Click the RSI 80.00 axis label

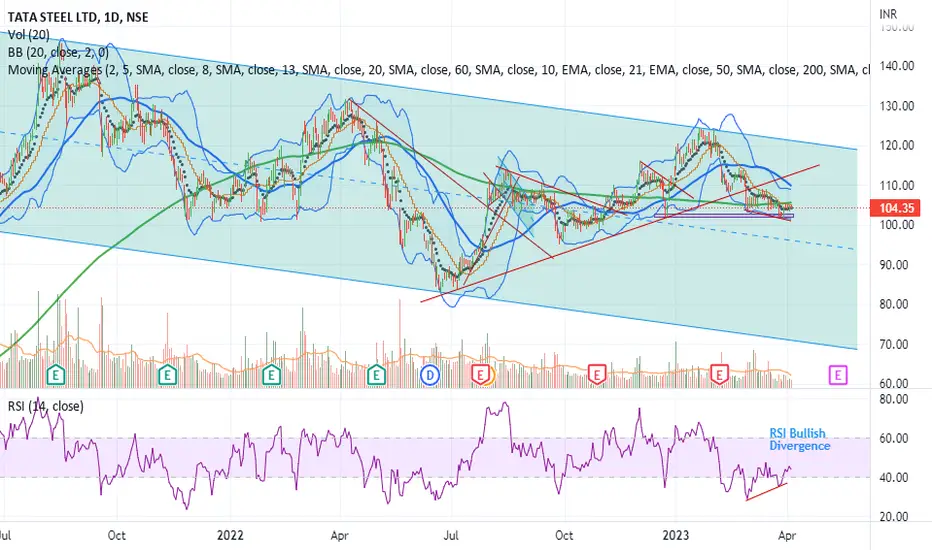click(x=894, y=399)
